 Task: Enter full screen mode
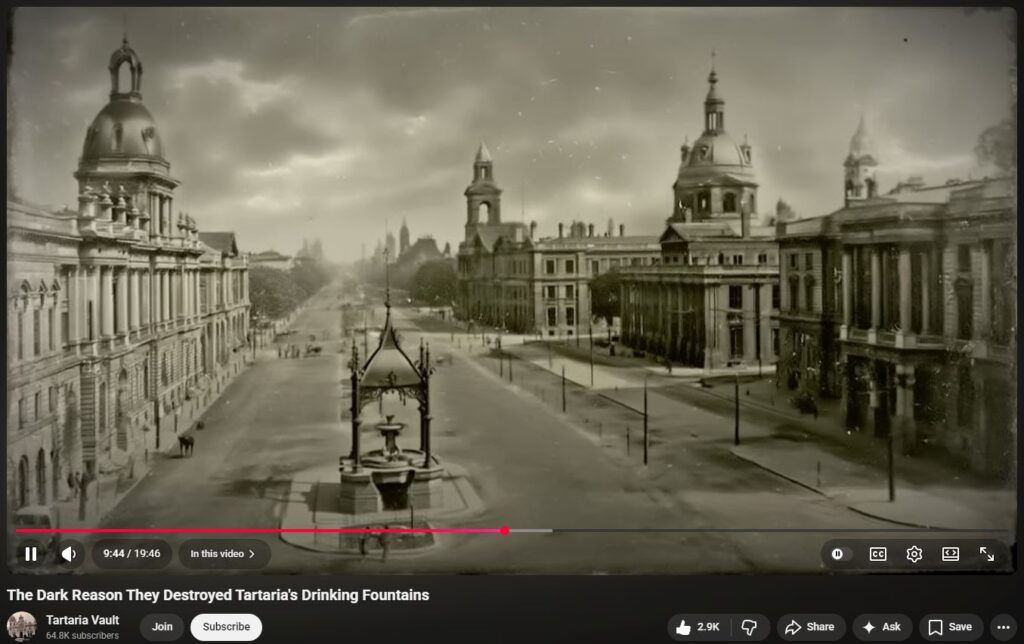[x=987, y=554]
